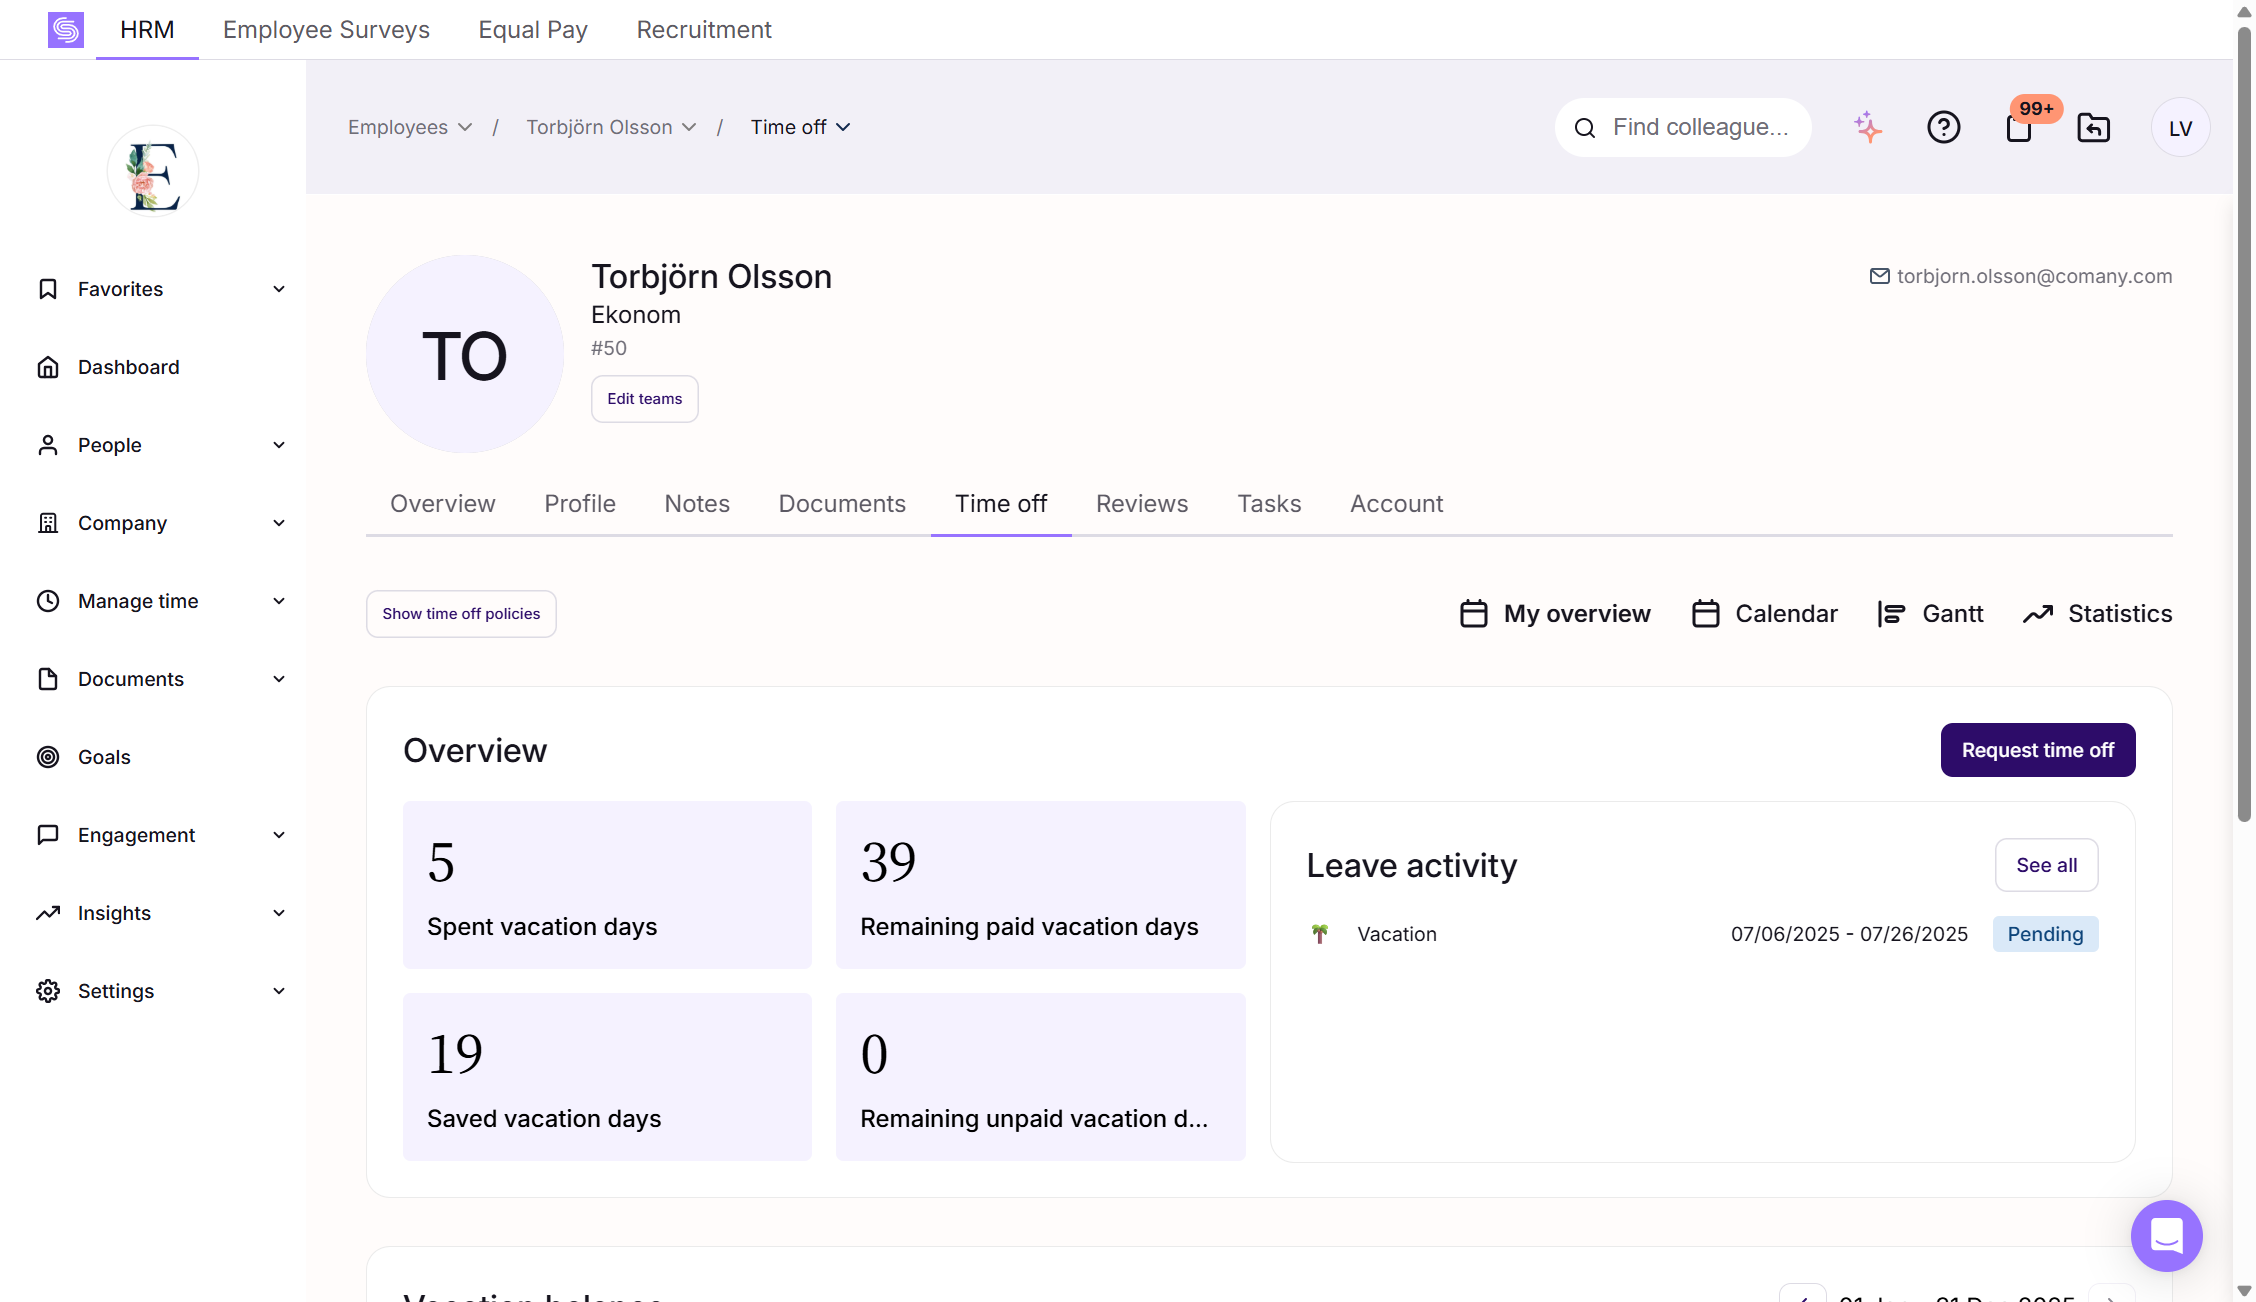Click the Gantt chart icon
2256x1302 pixels.
[x=1891, y=613]
